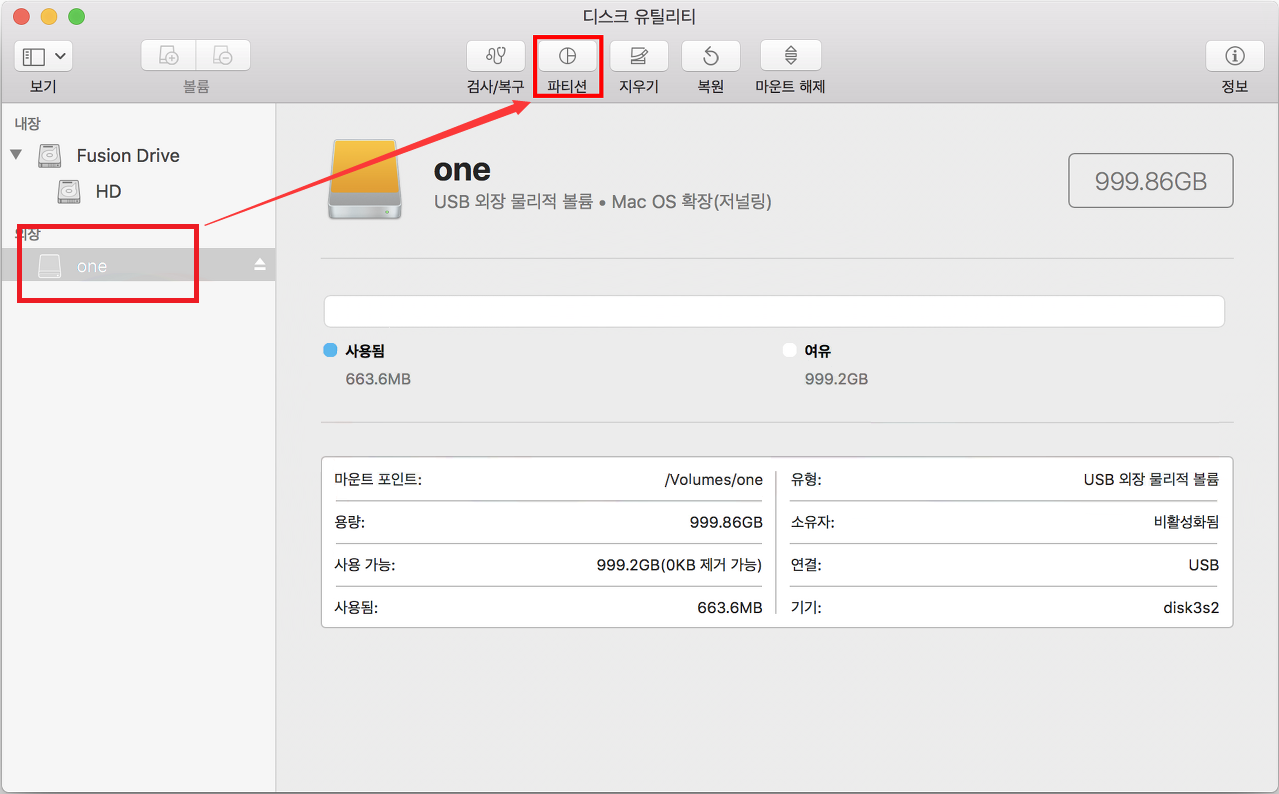Select the HD volume in sidebar
Viewport: 1279px width, 794px height.
[108, 191]
